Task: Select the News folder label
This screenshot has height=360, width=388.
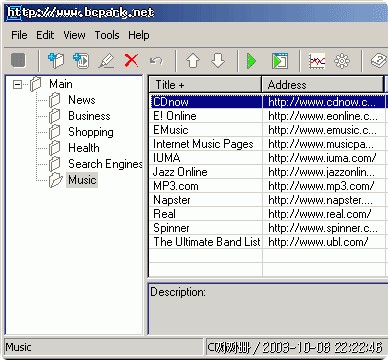Action: (x=82, y=100)
